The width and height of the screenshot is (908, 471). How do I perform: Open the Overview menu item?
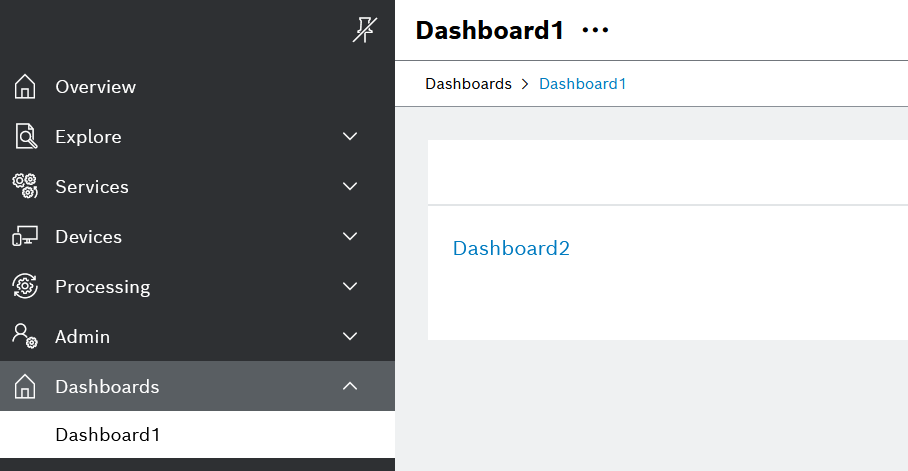[x=95, y=87]
